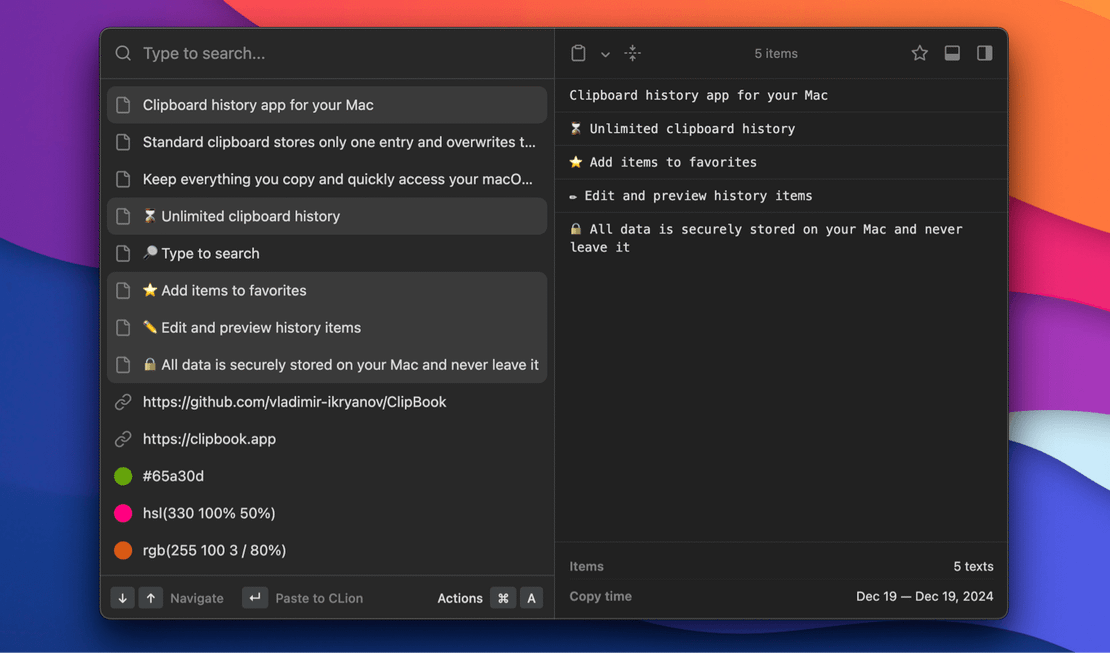The image size is (1110, 653).
Task: Click the command key symbol in footer
Action: click(x=503, y=598)
